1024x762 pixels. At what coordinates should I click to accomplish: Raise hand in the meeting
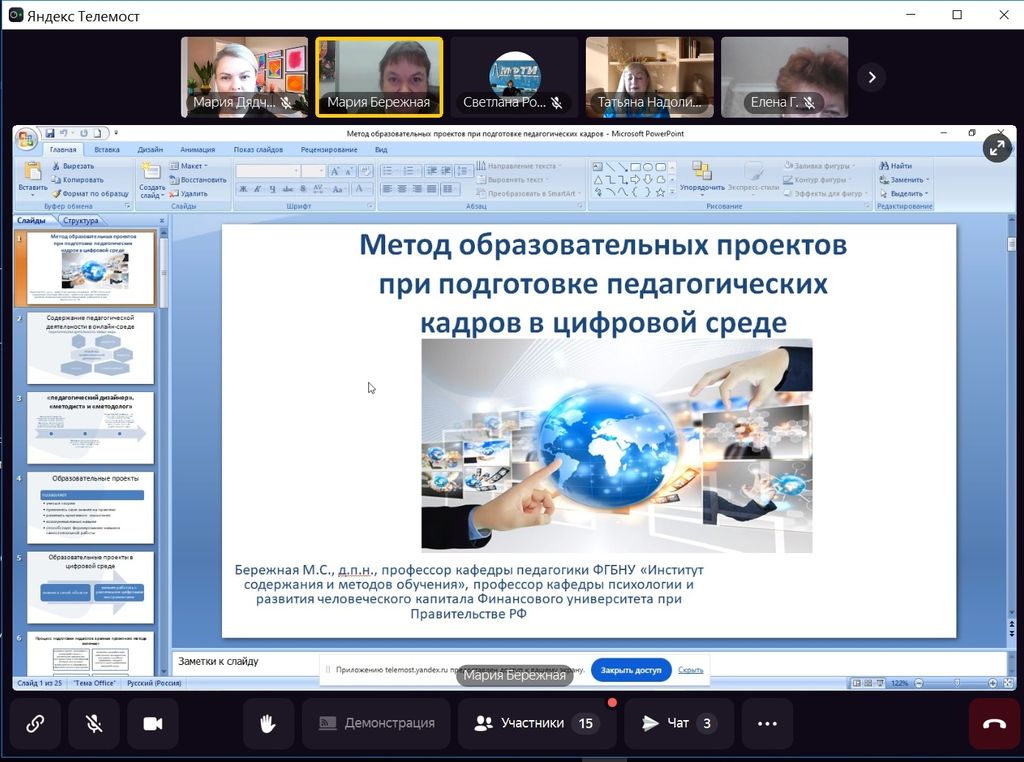click(268, 724)
